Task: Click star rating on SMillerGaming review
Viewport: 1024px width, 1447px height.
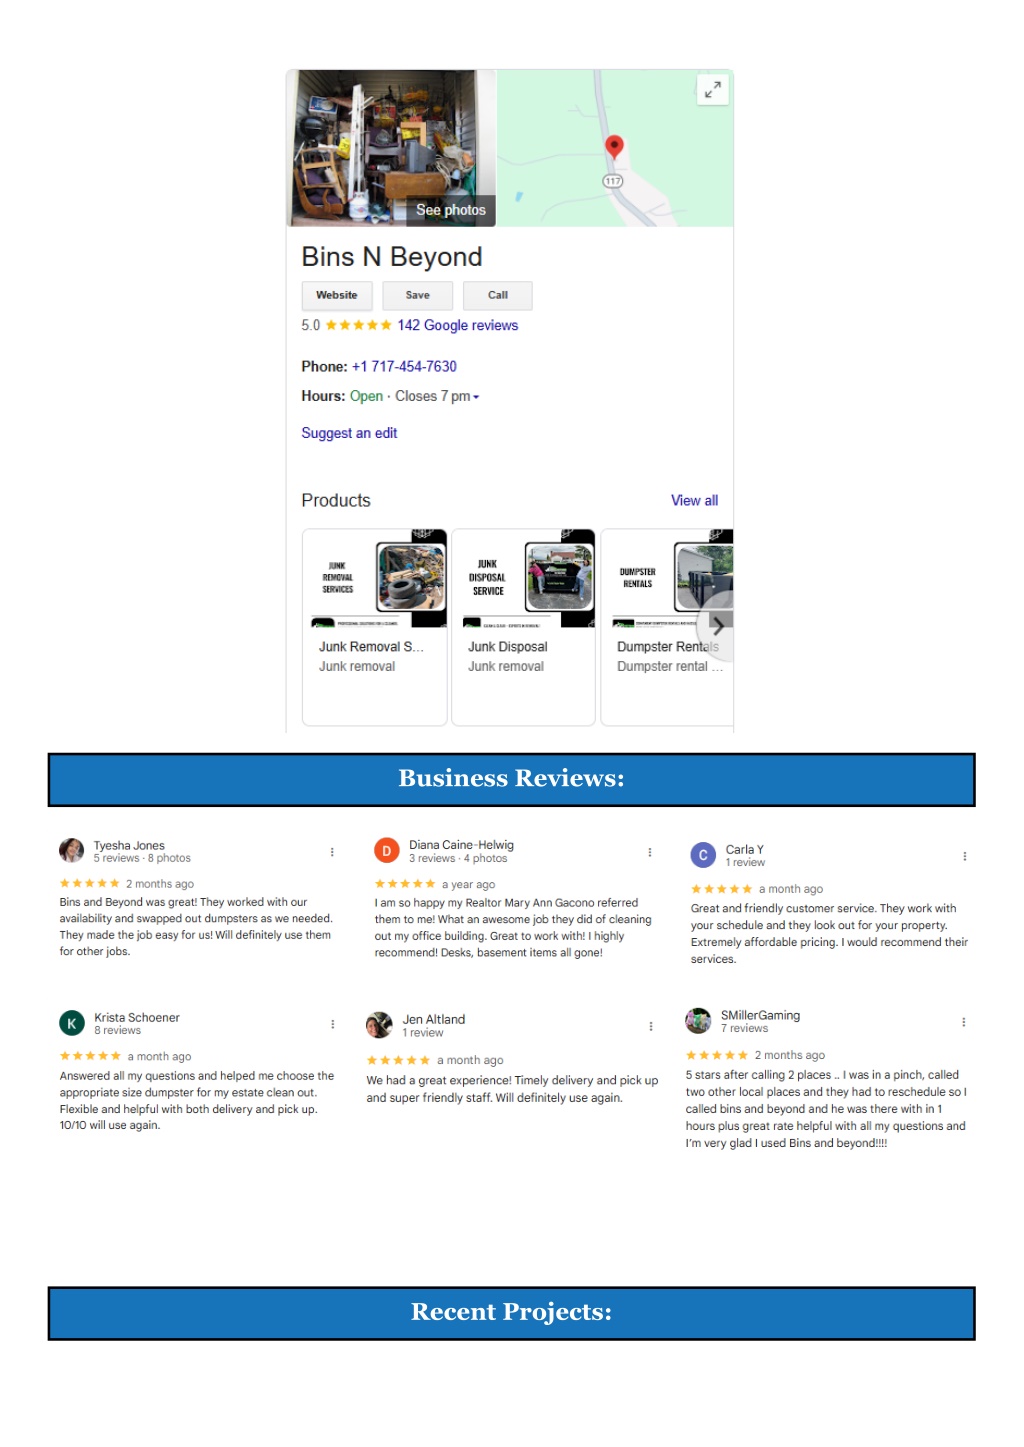Action: (x=717, y=1055)
